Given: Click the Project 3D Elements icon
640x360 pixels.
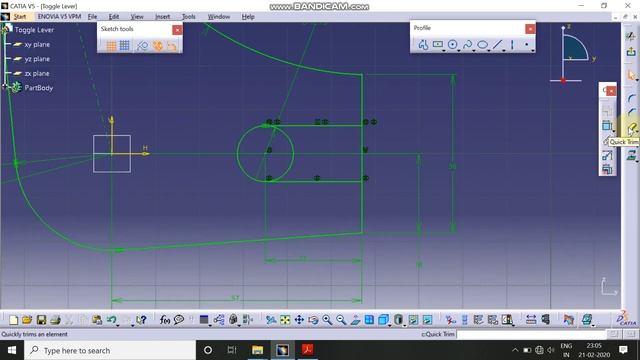Looking at the screenshot, I should coord(631,155).
